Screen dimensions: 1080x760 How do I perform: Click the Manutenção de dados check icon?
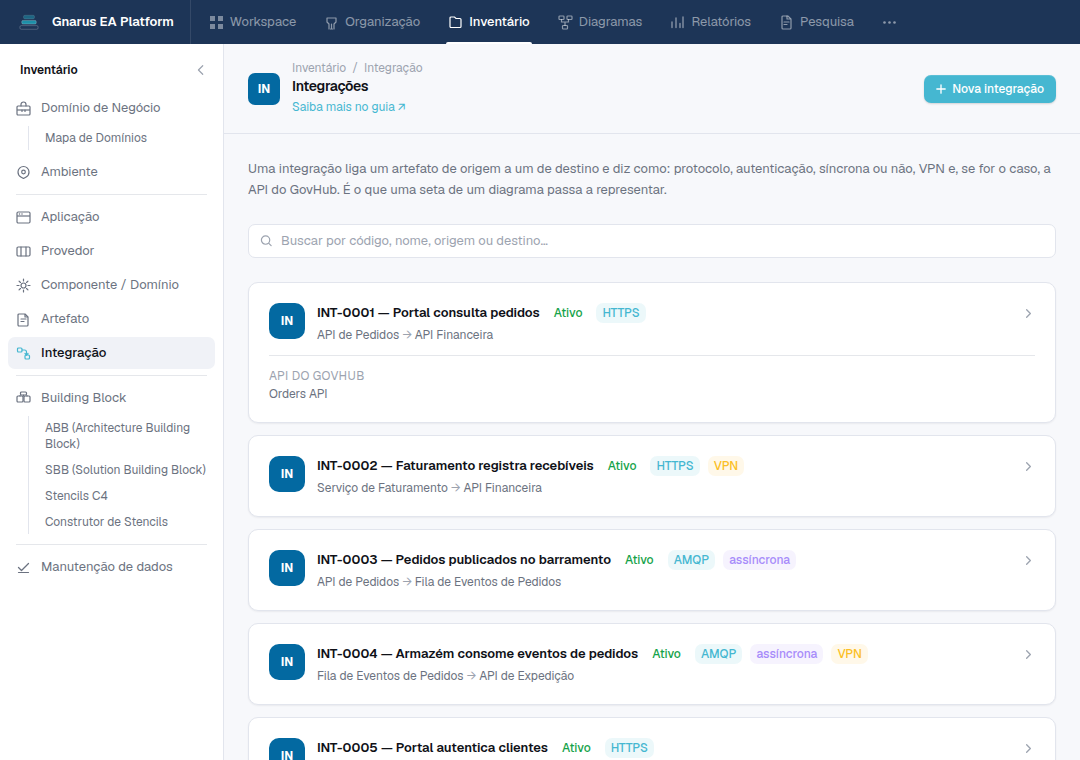23,567
